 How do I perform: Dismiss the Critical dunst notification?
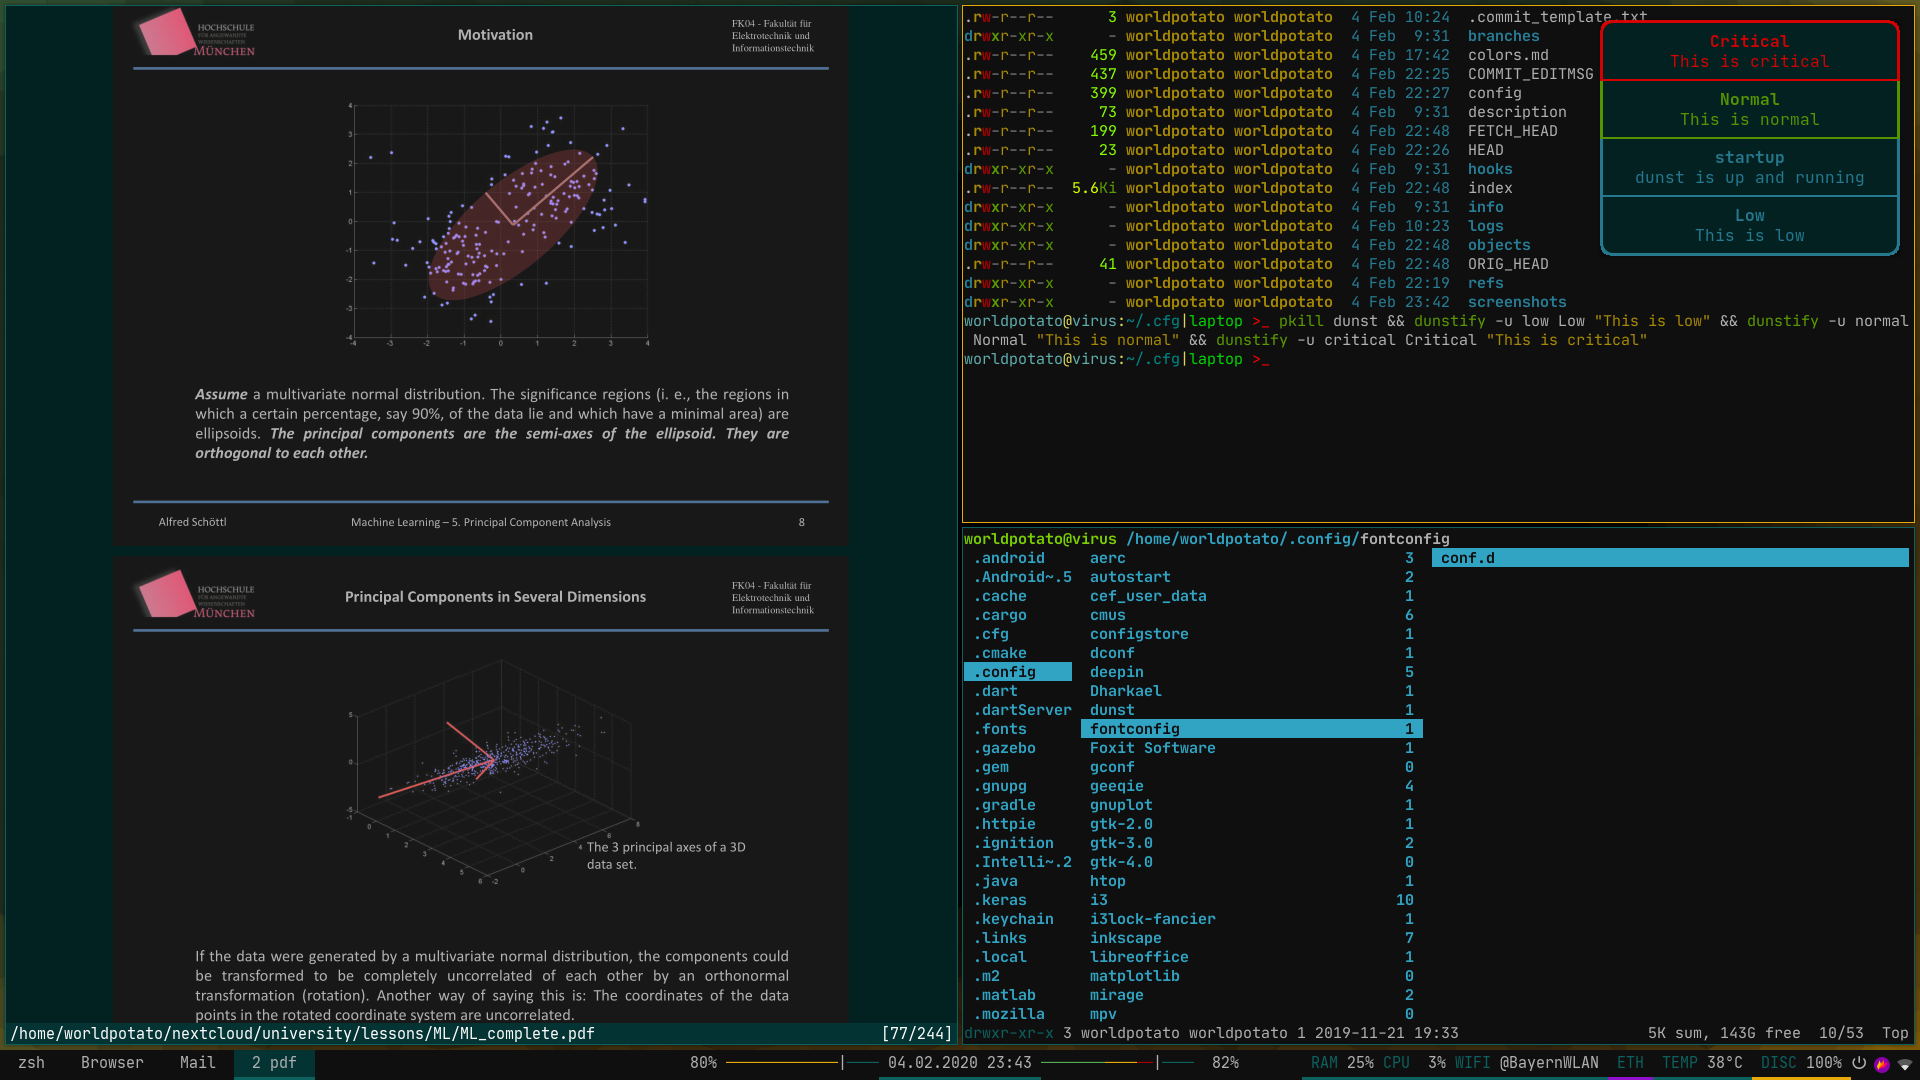1749,51
